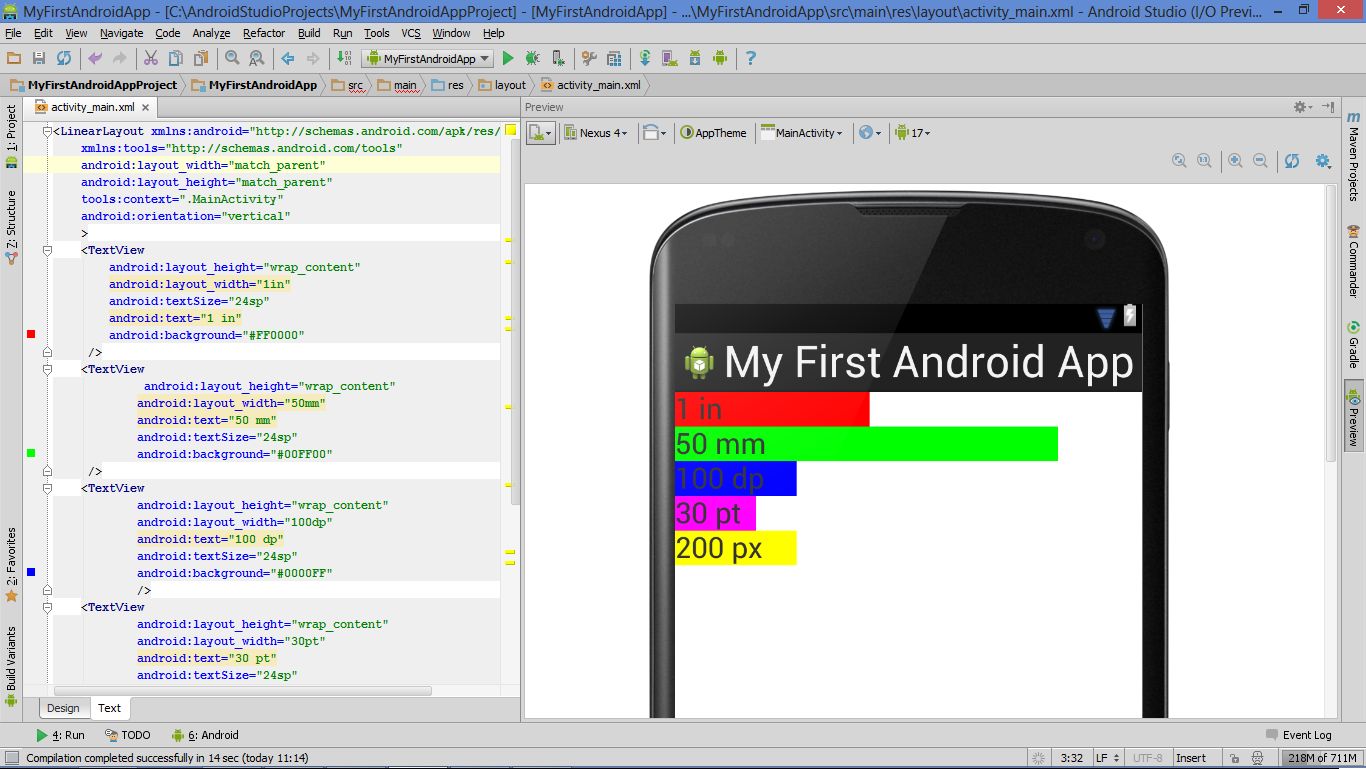The image size is (1366, 769).
Task: Open the API level 17 dropdown
Action: click(x=913, y=132)
